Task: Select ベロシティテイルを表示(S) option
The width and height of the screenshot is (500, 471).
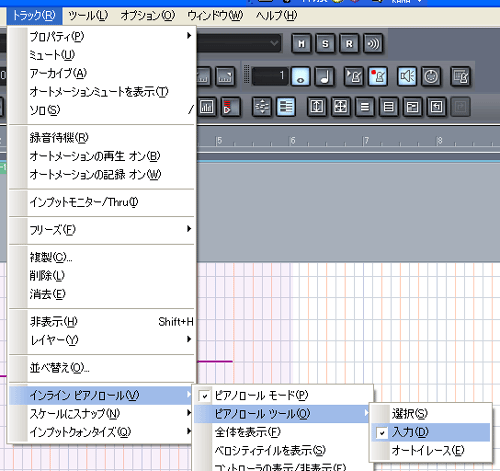Action: [x=283, y=451]
